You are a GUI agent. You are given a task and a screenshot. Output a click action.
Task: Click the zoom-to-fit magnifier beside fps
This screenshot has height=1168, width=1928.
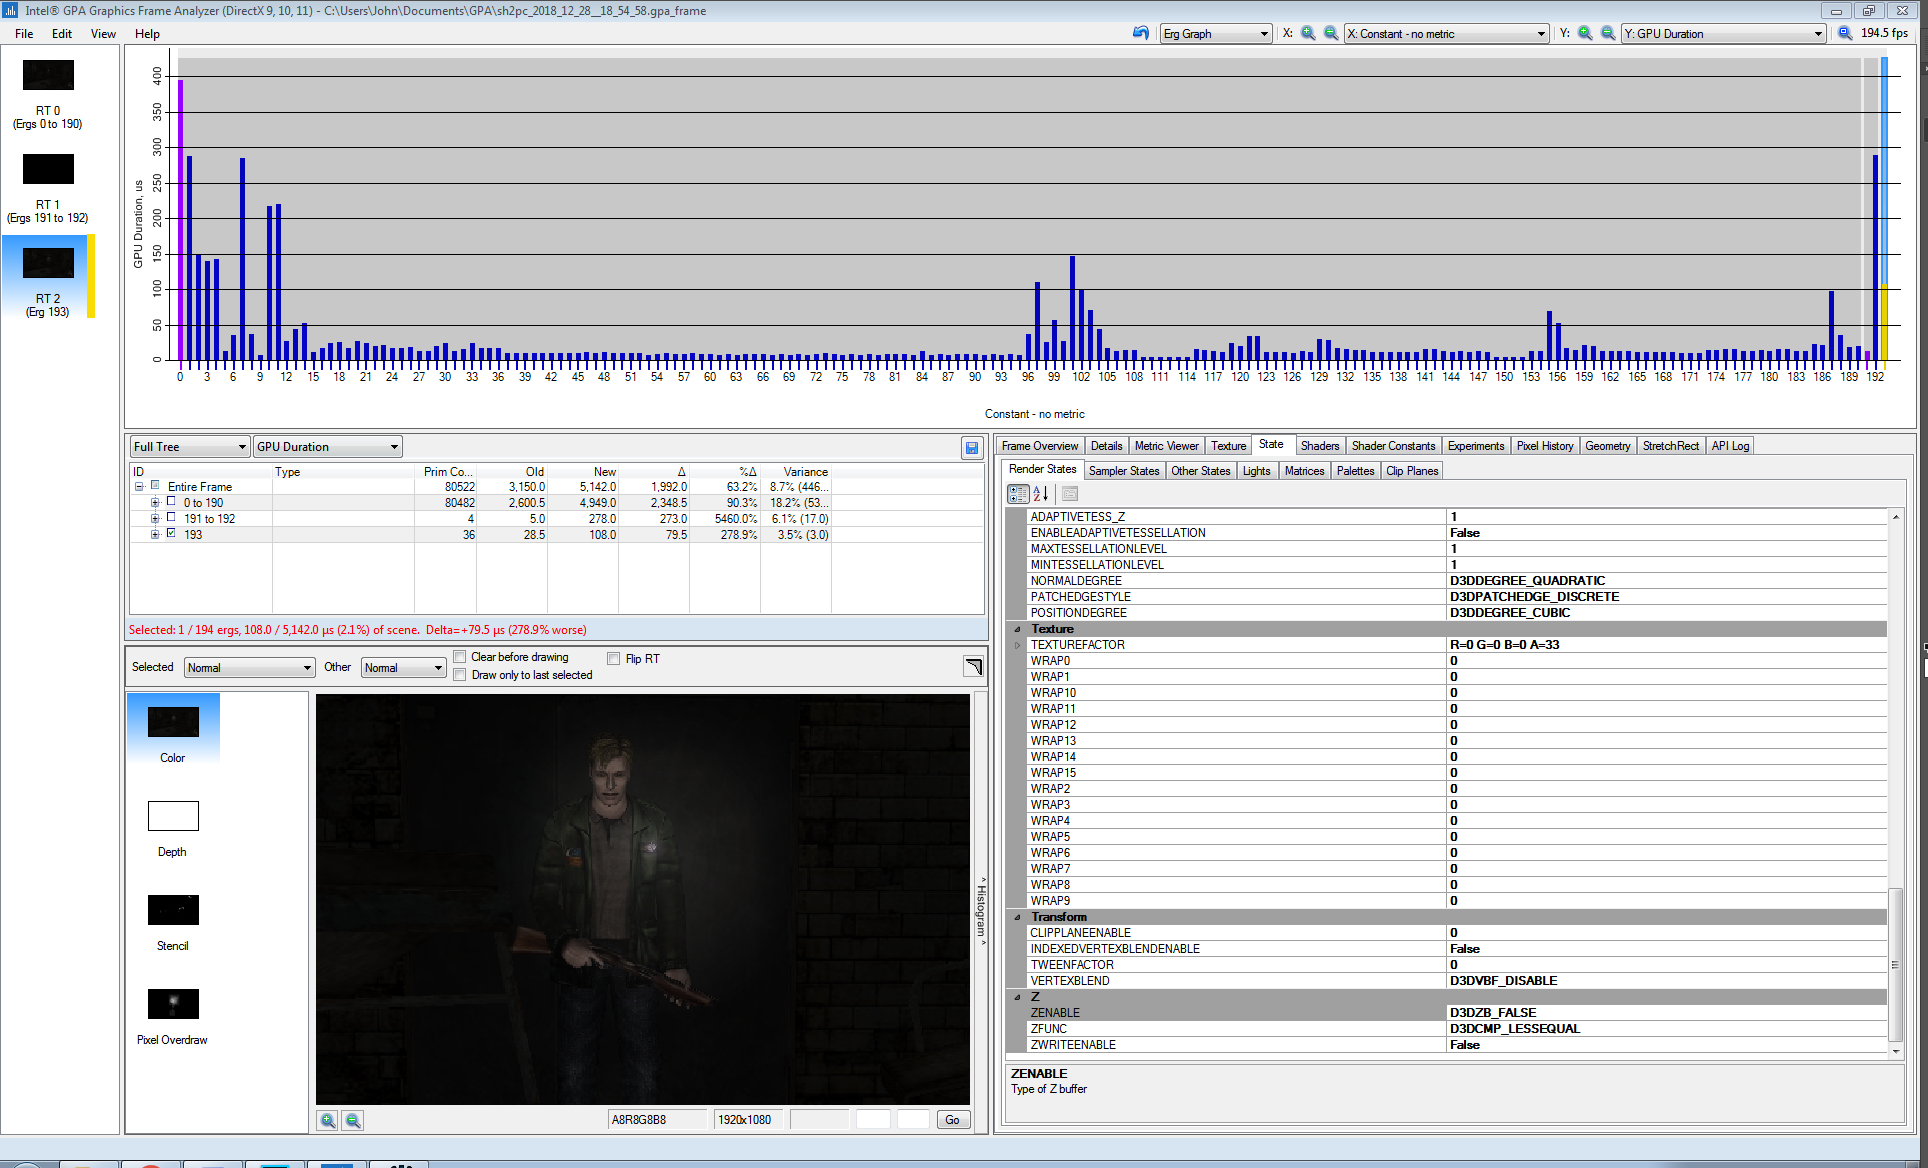1845,33
